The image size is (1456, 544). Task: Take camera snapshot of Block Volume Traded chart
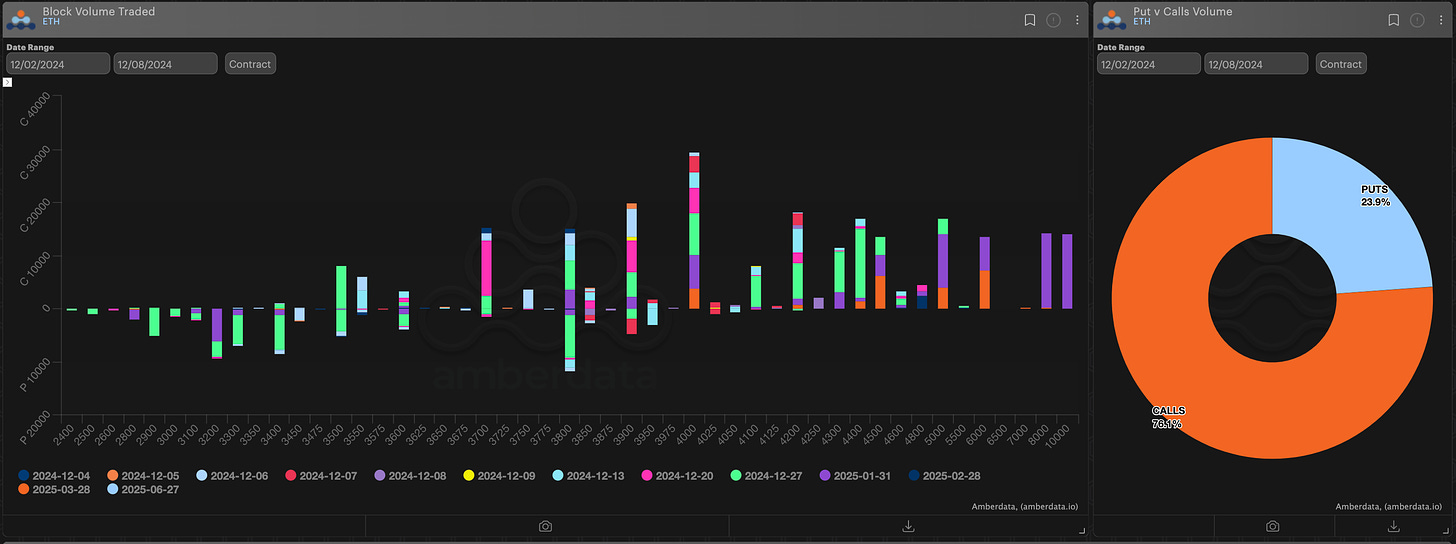545,526
